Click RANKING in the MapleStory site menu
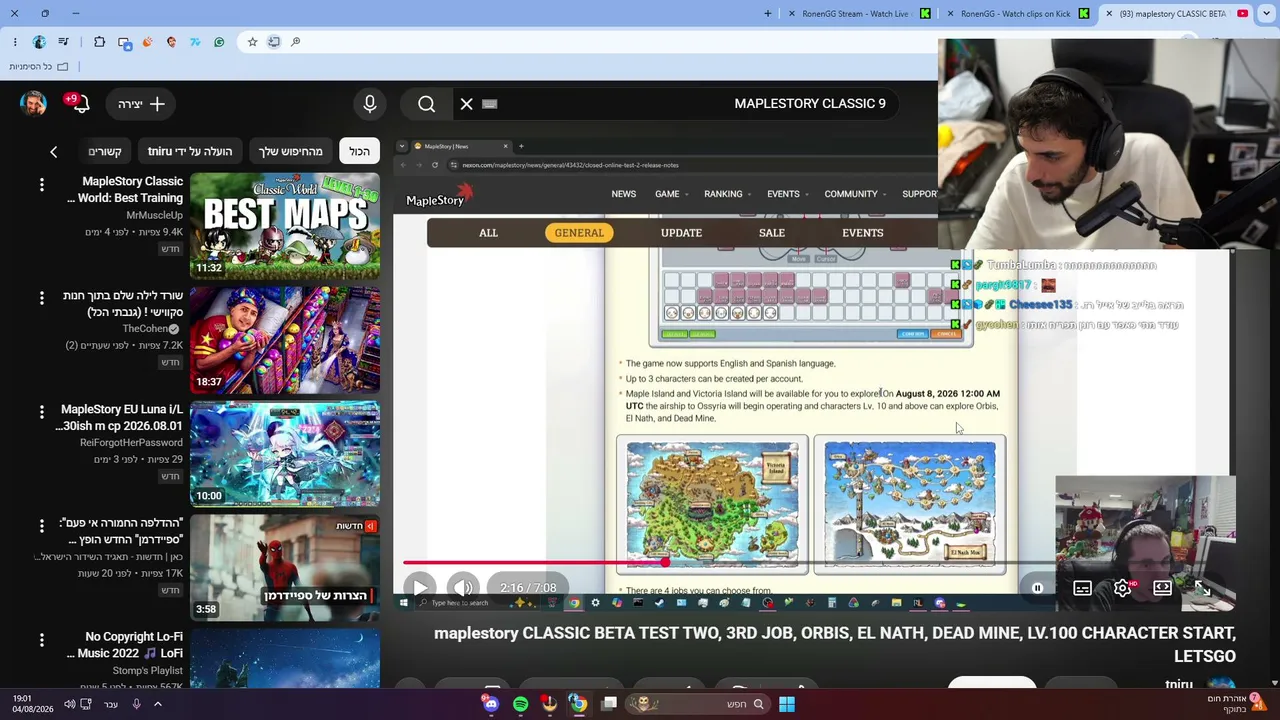 [723, 194]
